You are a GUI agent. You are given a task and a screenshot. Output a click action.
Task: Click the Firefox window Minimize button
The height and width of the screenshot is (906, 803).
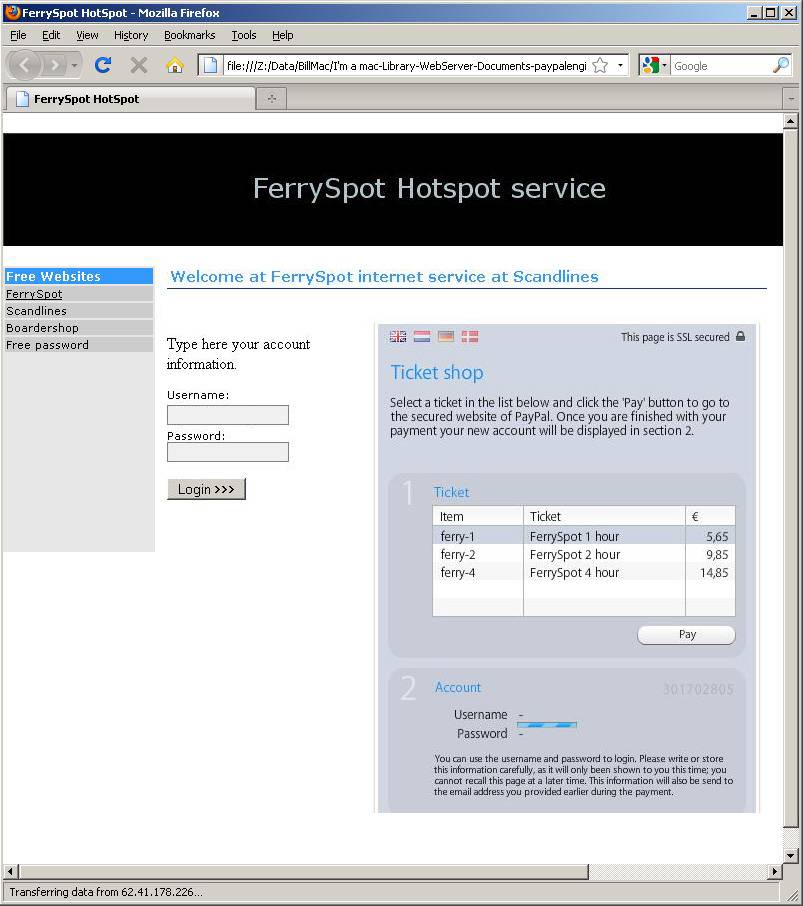(x=754, y=12)
